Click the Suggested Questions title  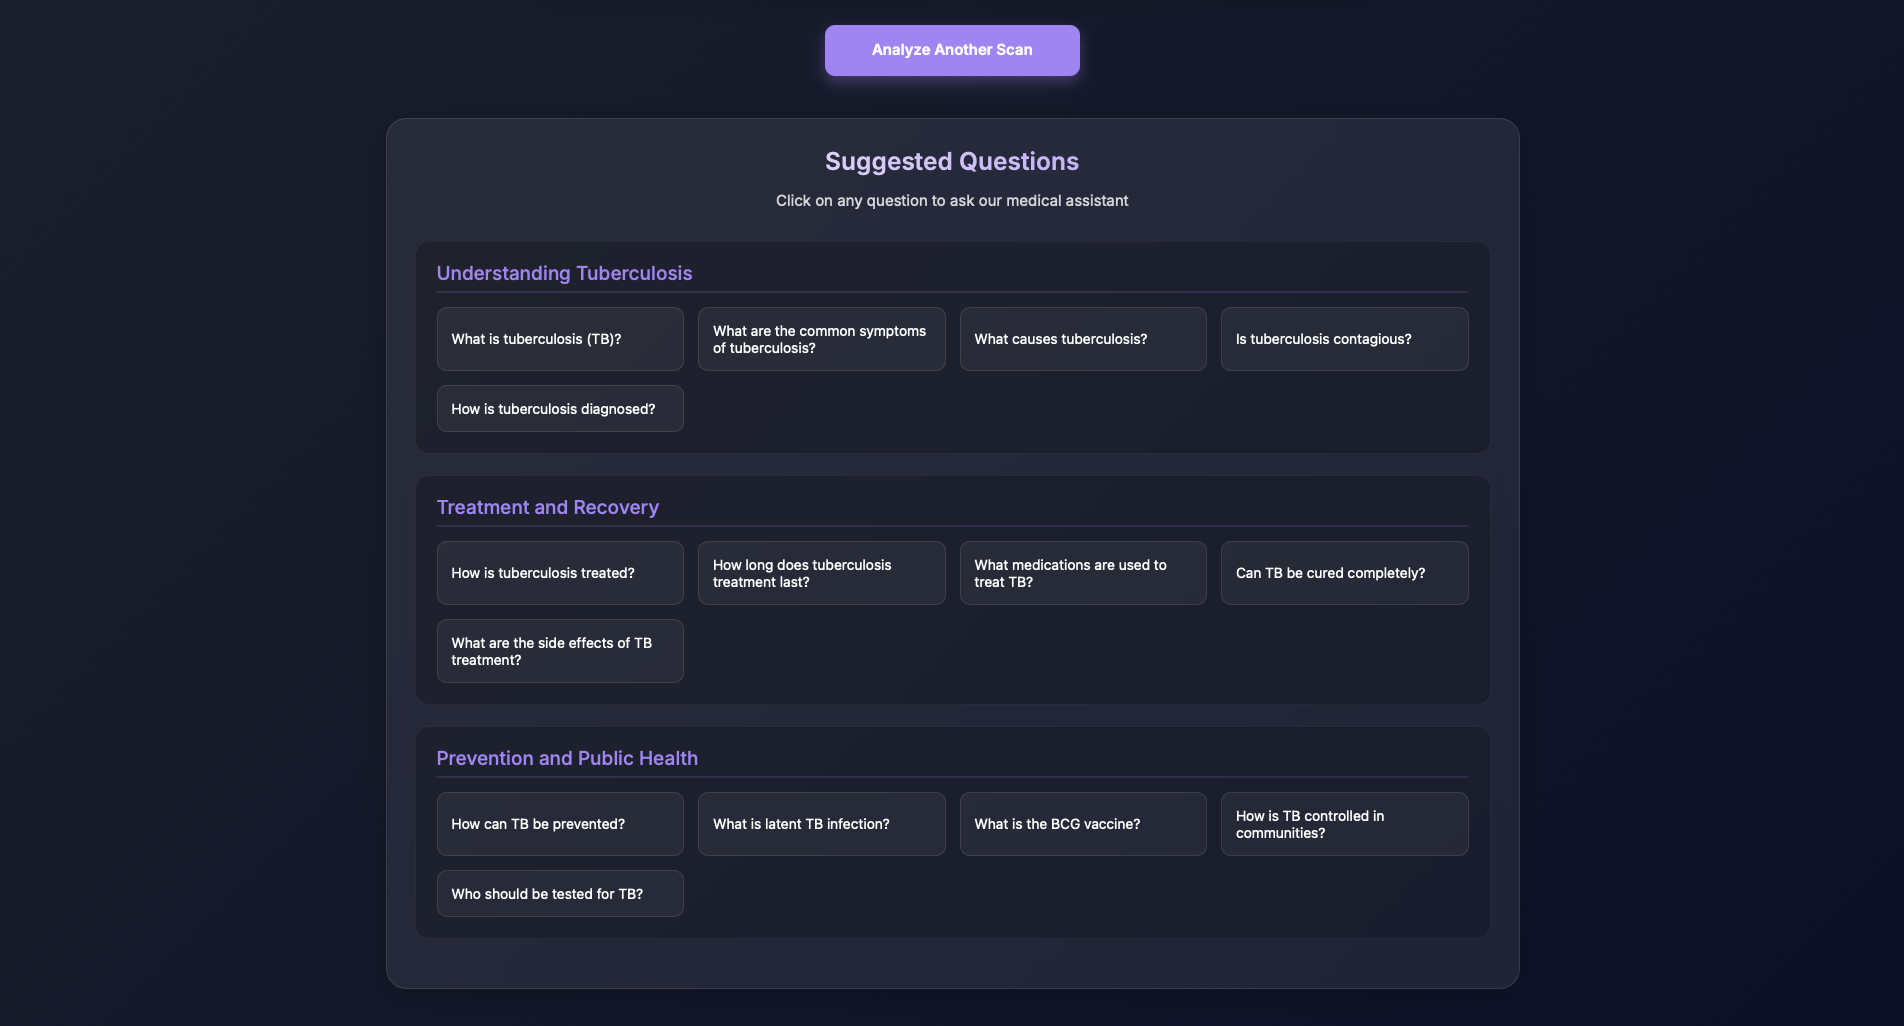click(951, 161)
